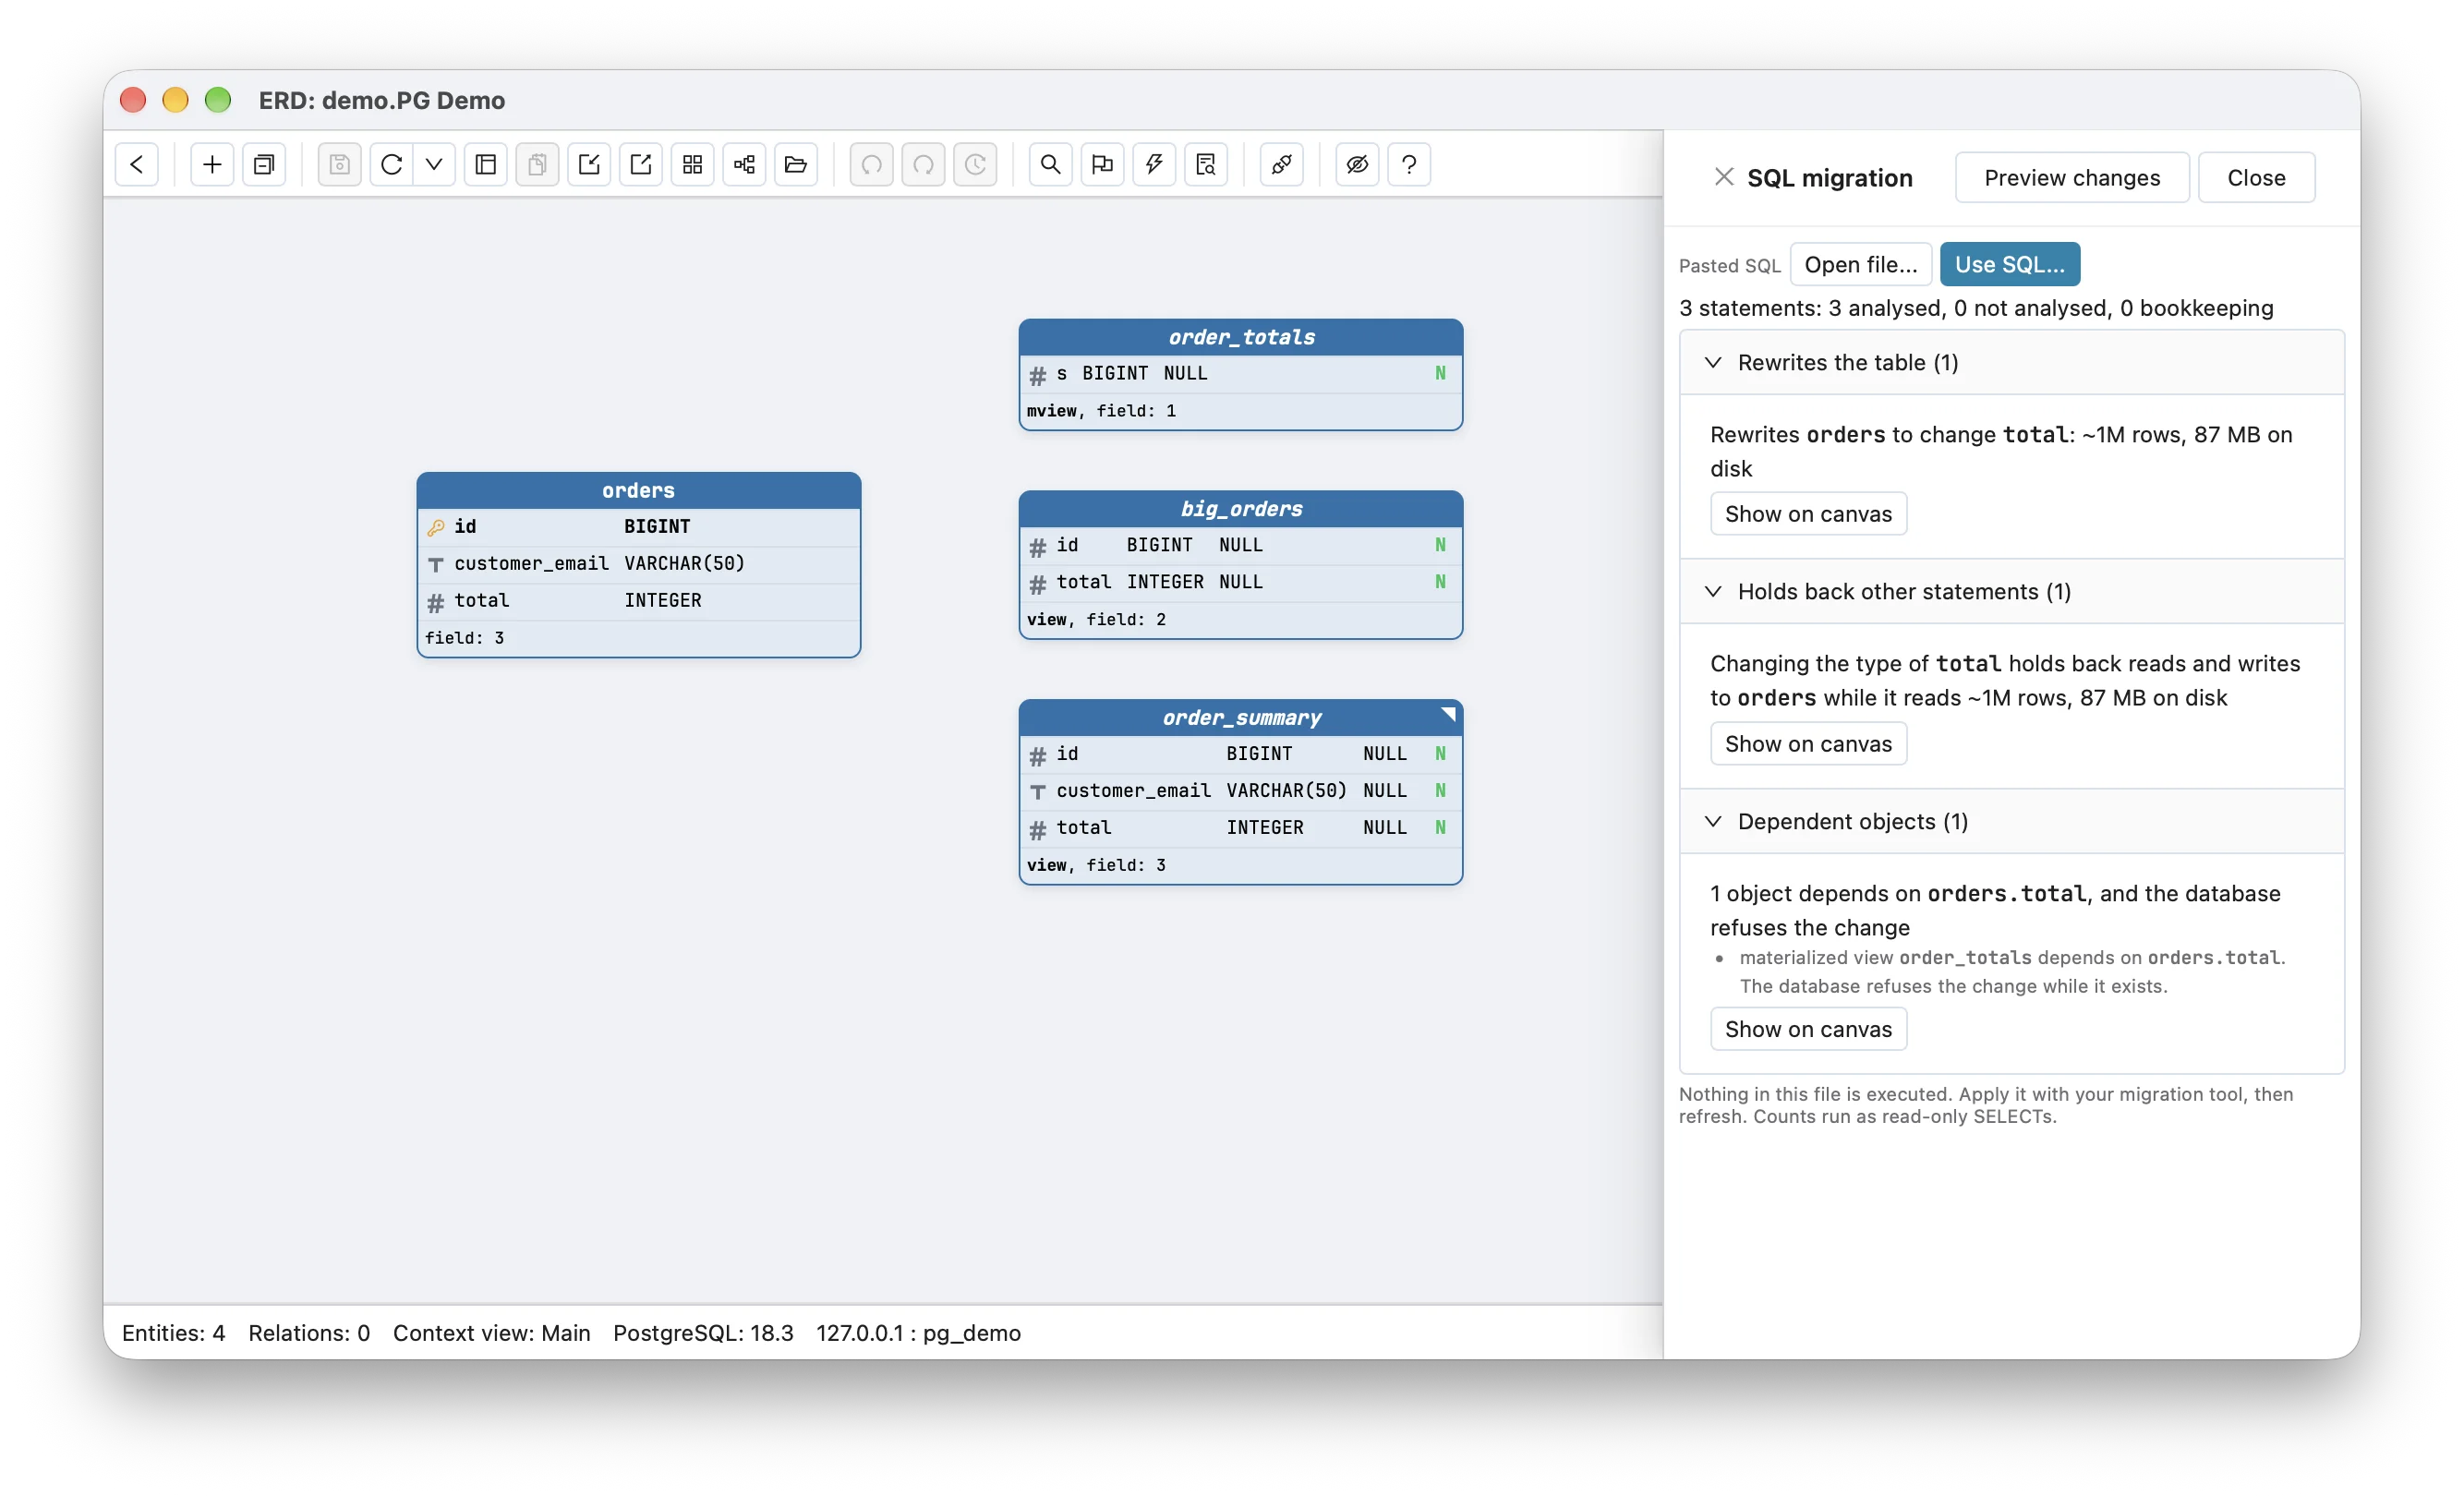The height and width of the screenshot is (1496, 2464).
Task: Click the table layout icon in toolbar
Action: click(486, 164)
